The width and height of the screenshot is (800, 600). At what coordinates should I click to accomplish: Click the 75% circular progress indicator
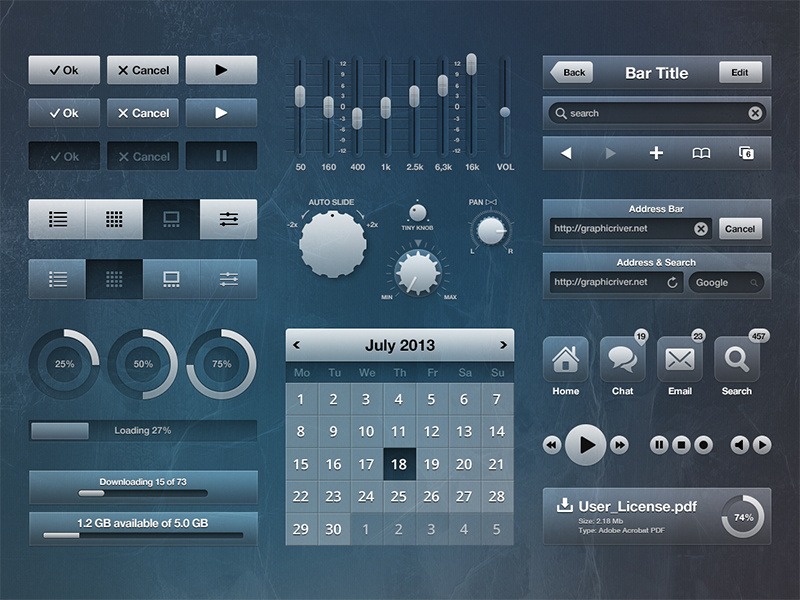tap(221, 364)
